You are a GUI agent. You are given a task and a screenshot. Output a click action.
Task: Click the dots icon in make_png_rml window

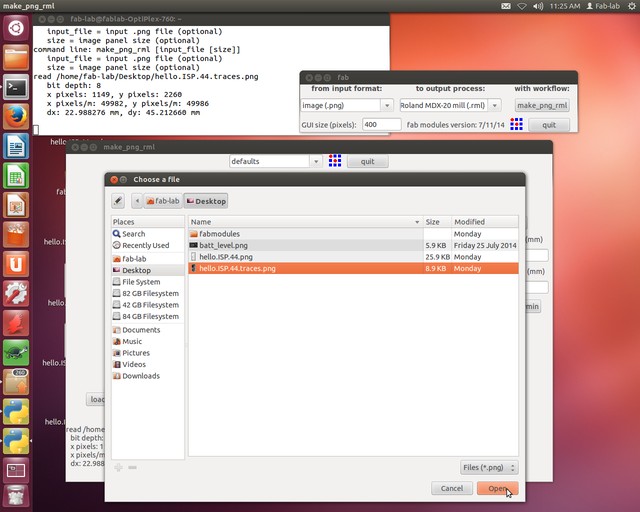coord(335,161)
